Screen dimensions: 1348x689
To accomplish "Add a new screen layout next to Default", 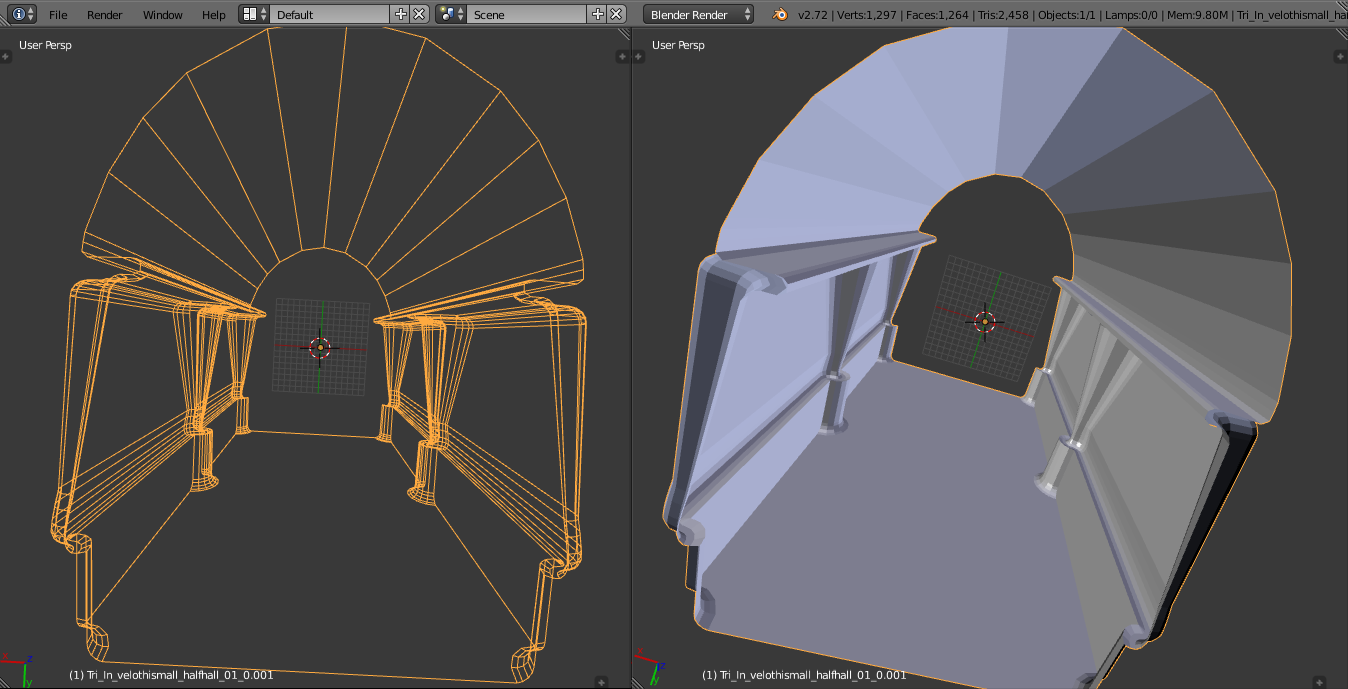I will [401, 14].
